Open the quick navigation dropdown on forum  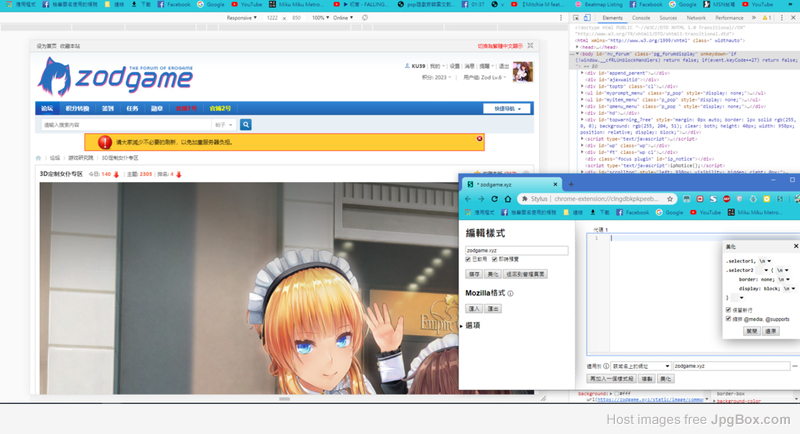click(x=507, y=109)
